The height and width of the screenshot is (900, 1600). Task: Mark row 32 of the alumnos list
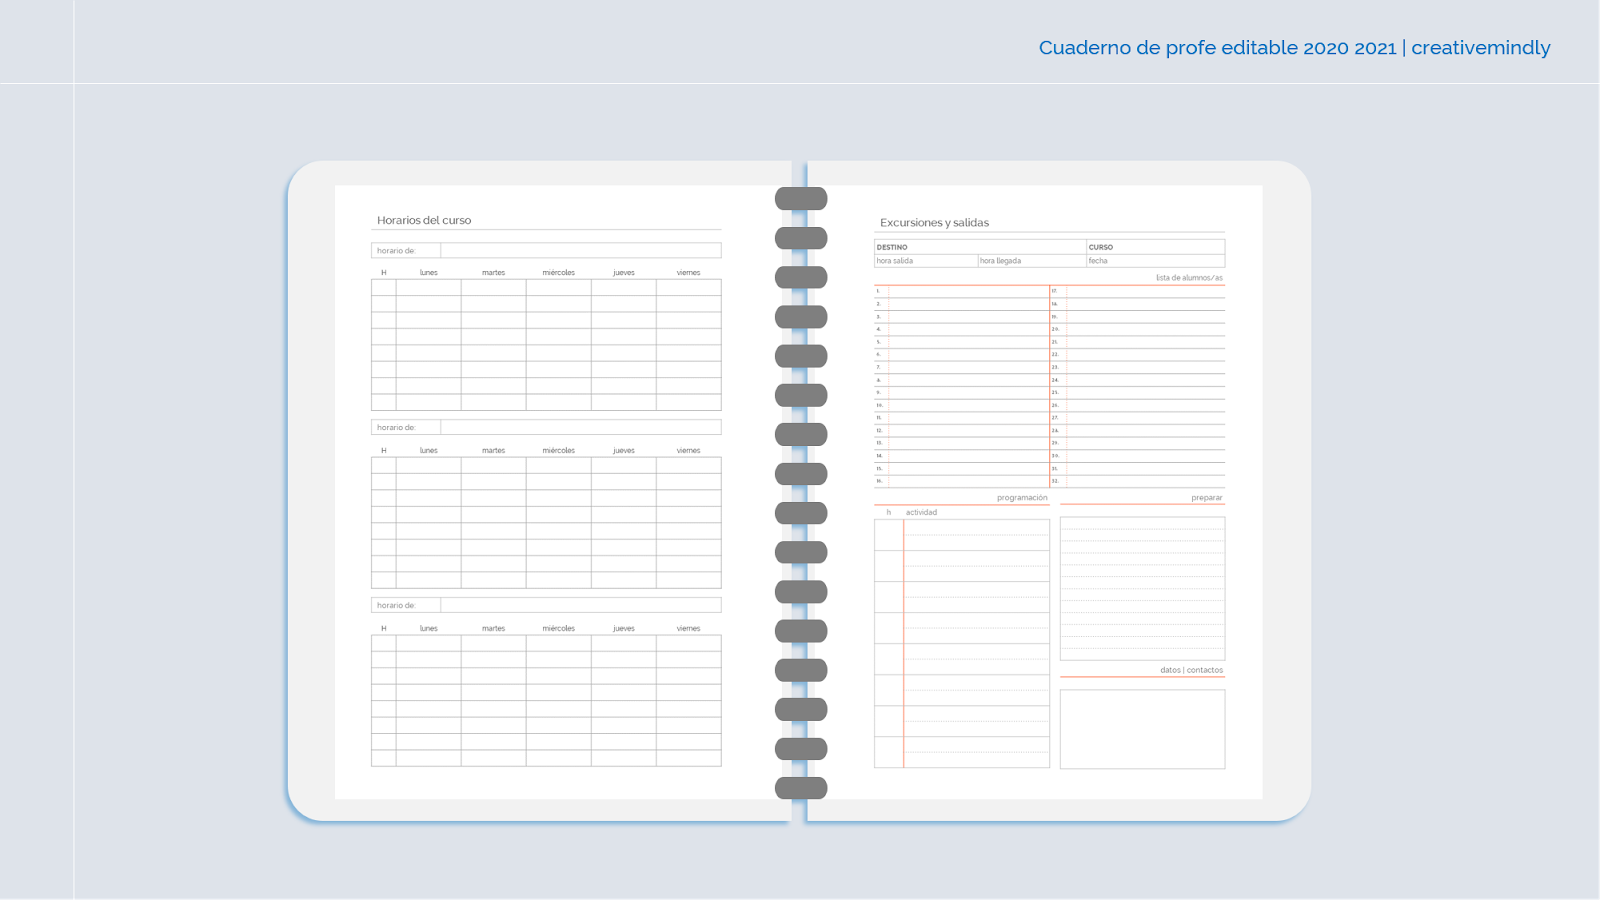[1140, 479]
